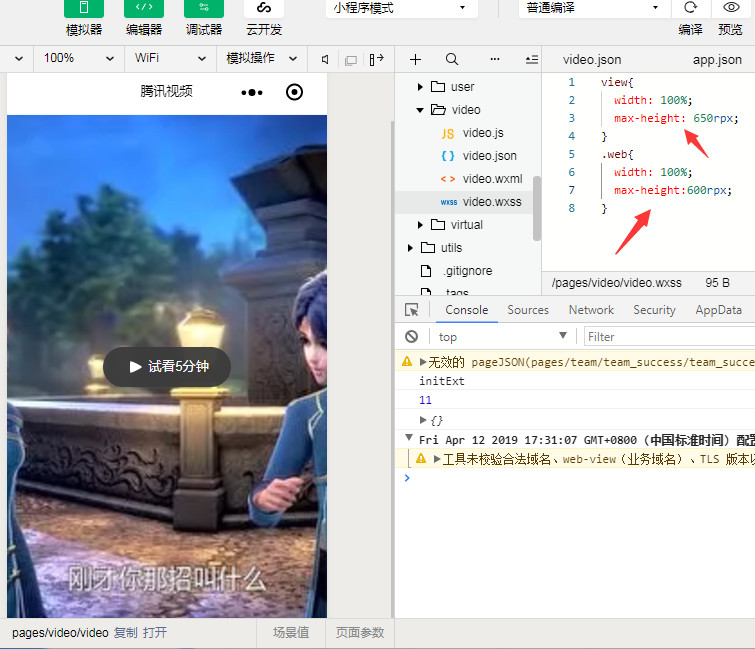Click the 预览 preview eye icon
Image resolution: width=755 pixels, height=649 pixels.
[731, 8]
